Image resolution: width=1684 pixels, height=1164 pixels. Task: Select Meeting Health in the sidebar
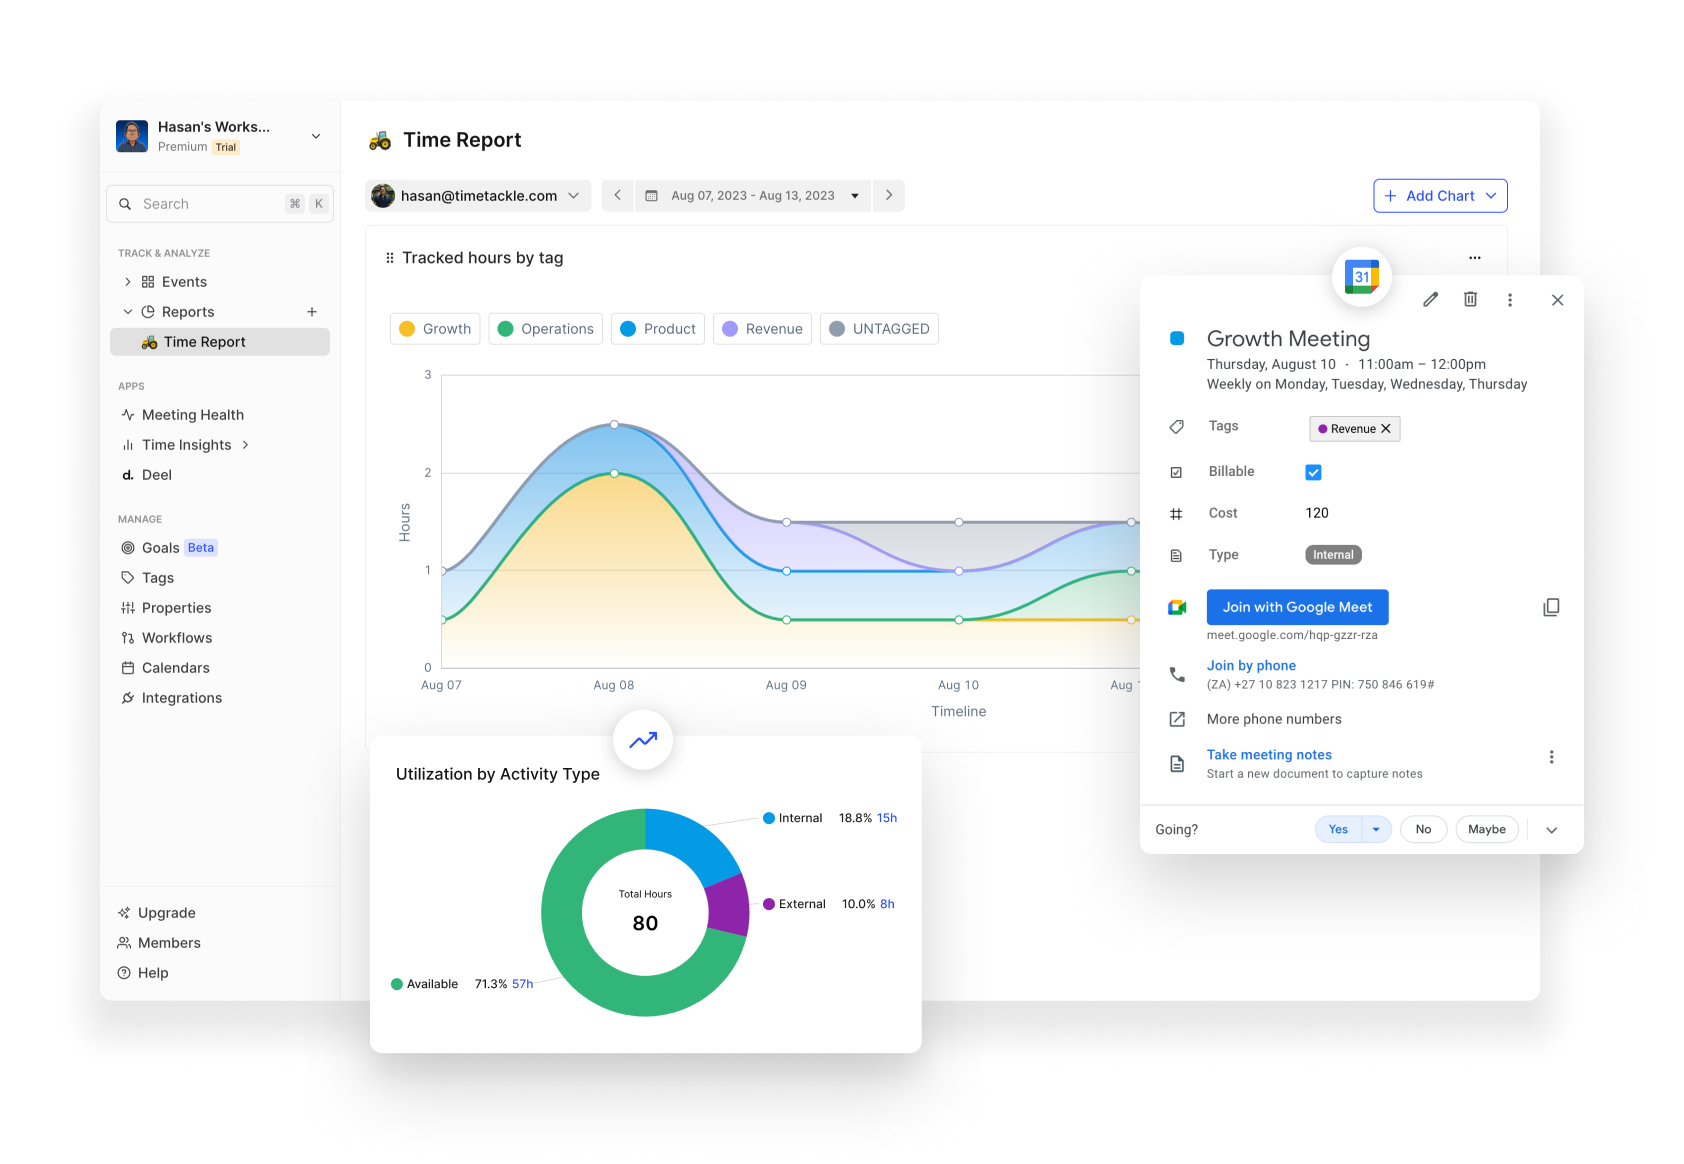tap(192, 414)
